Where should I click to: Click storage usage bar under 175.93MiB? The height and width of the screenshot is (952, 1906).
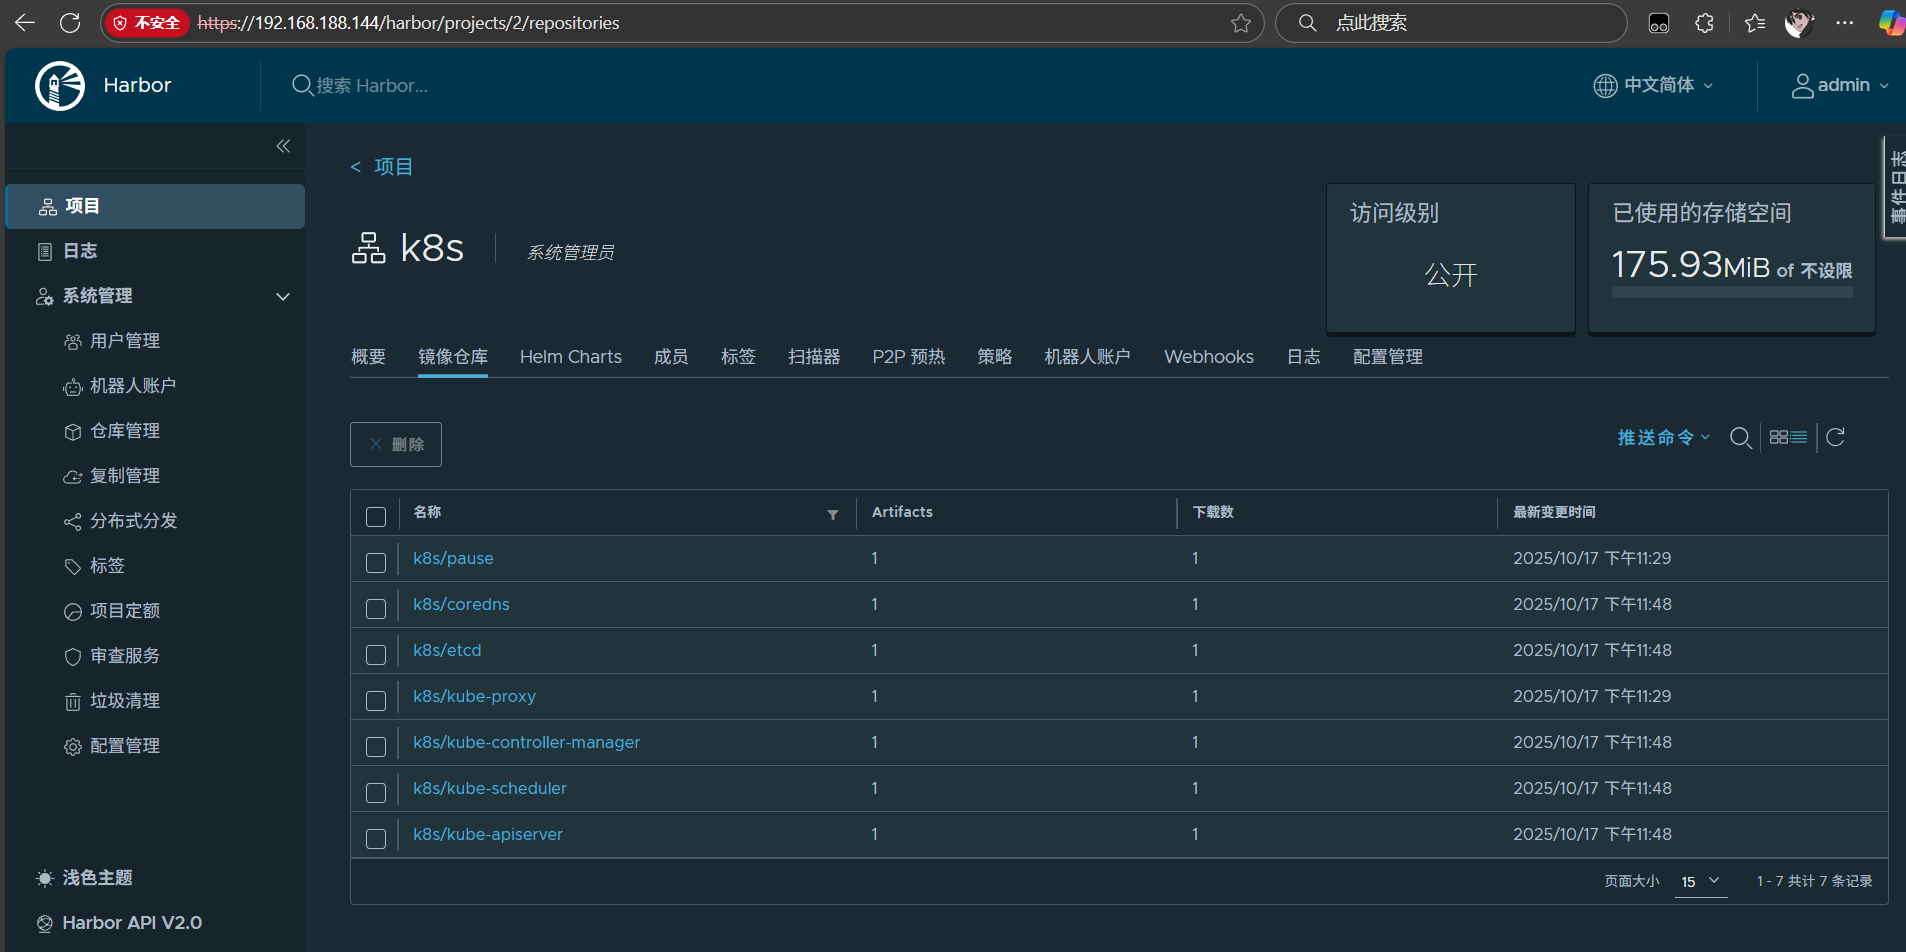[x=1732, y=292]
